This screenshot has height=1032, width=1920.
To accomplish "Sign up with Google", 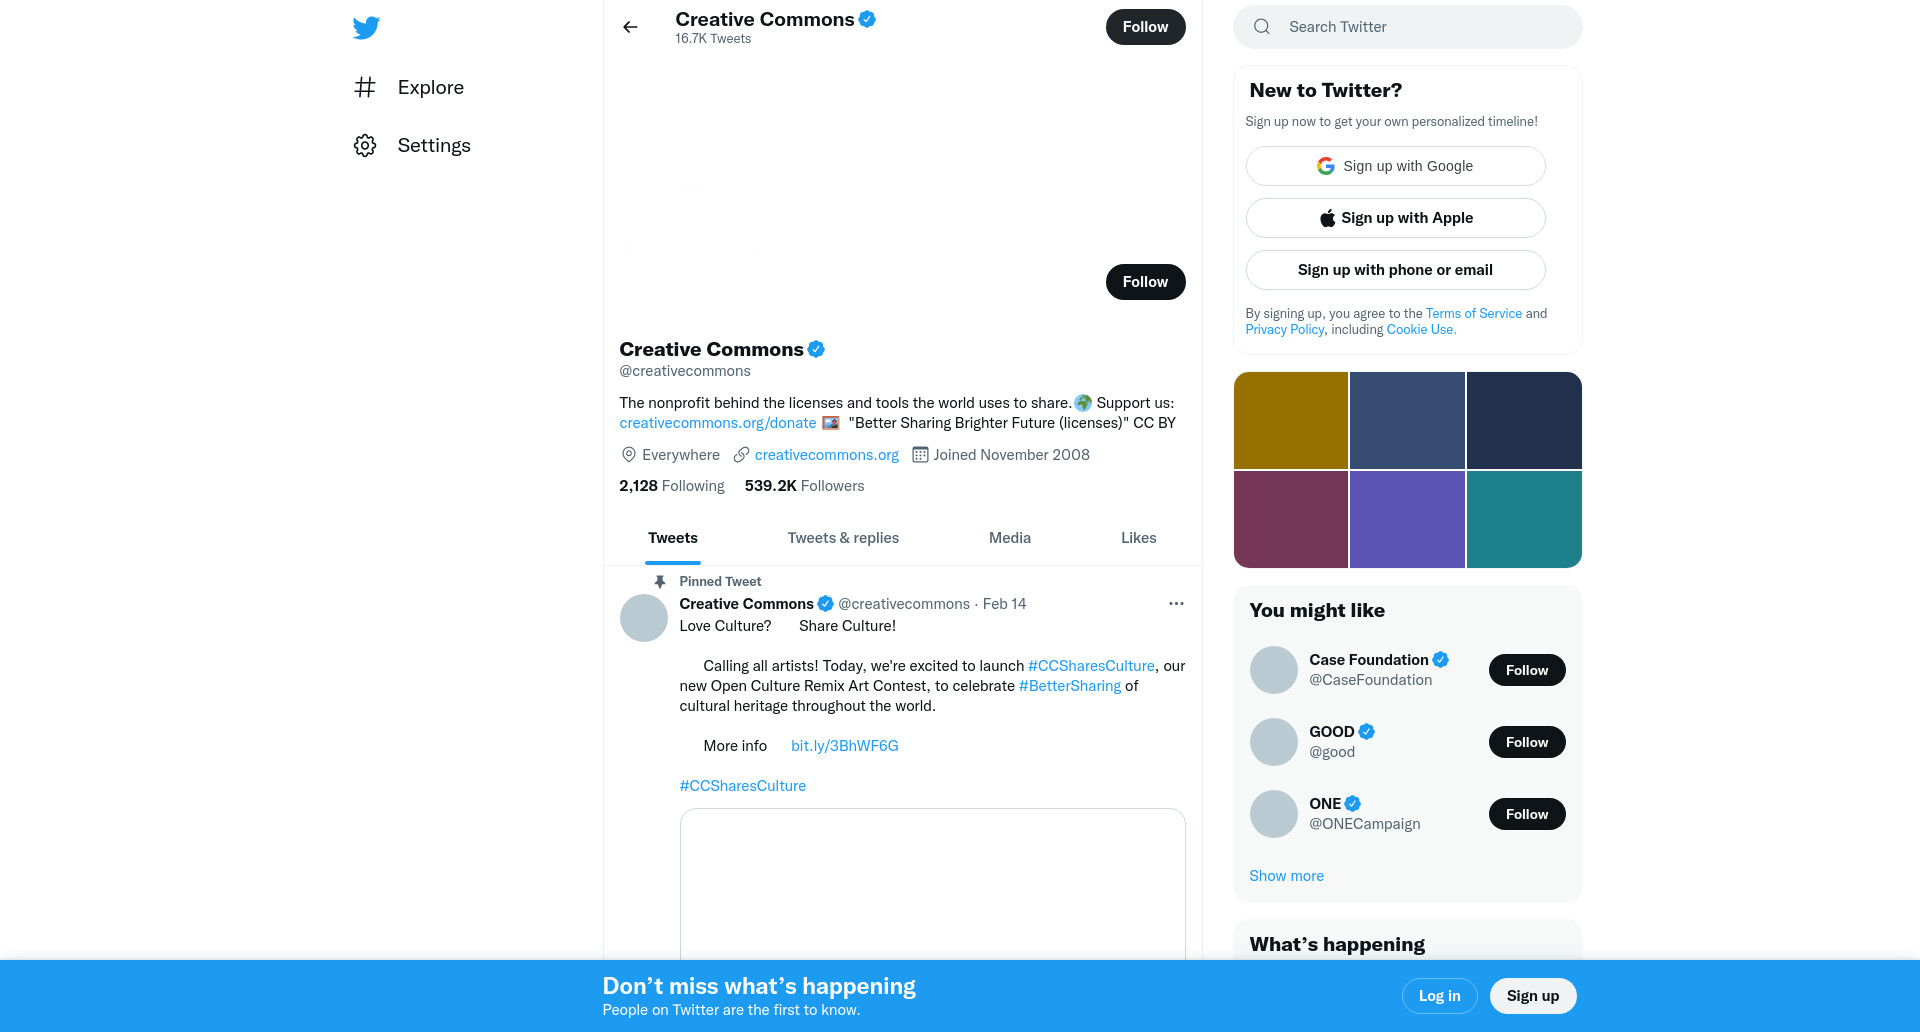I will tap(1395, 166).
